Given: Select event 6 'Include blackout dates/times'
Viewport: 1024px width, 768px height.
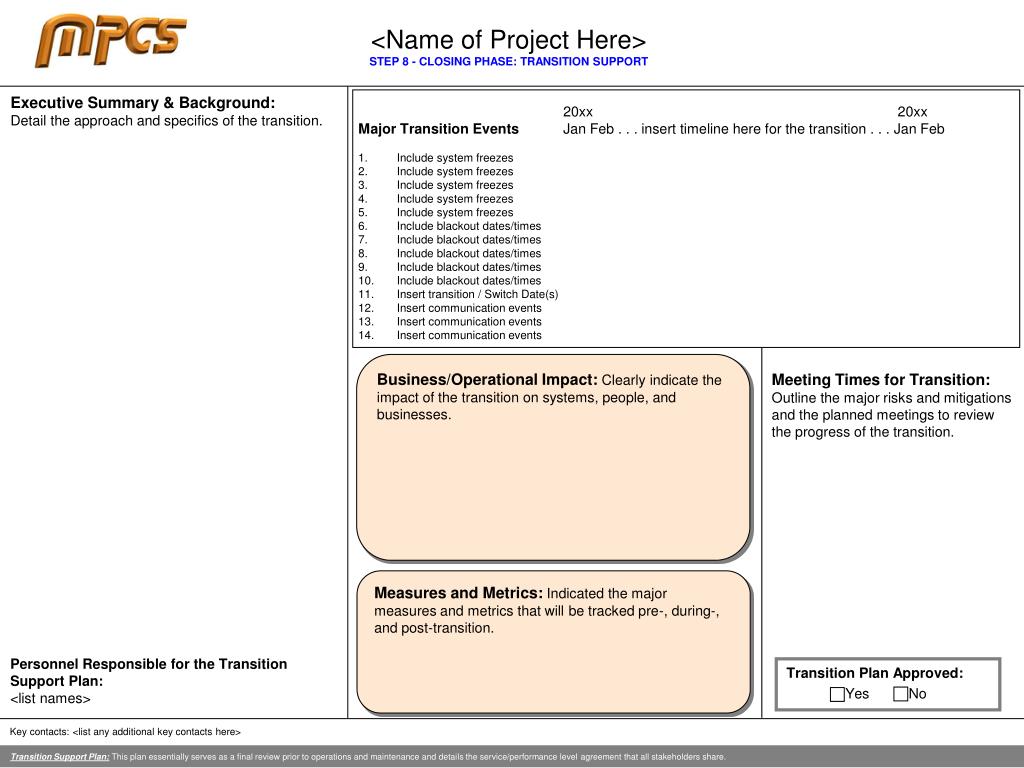Looking at the screenshot, I should (x=469, y=226).
